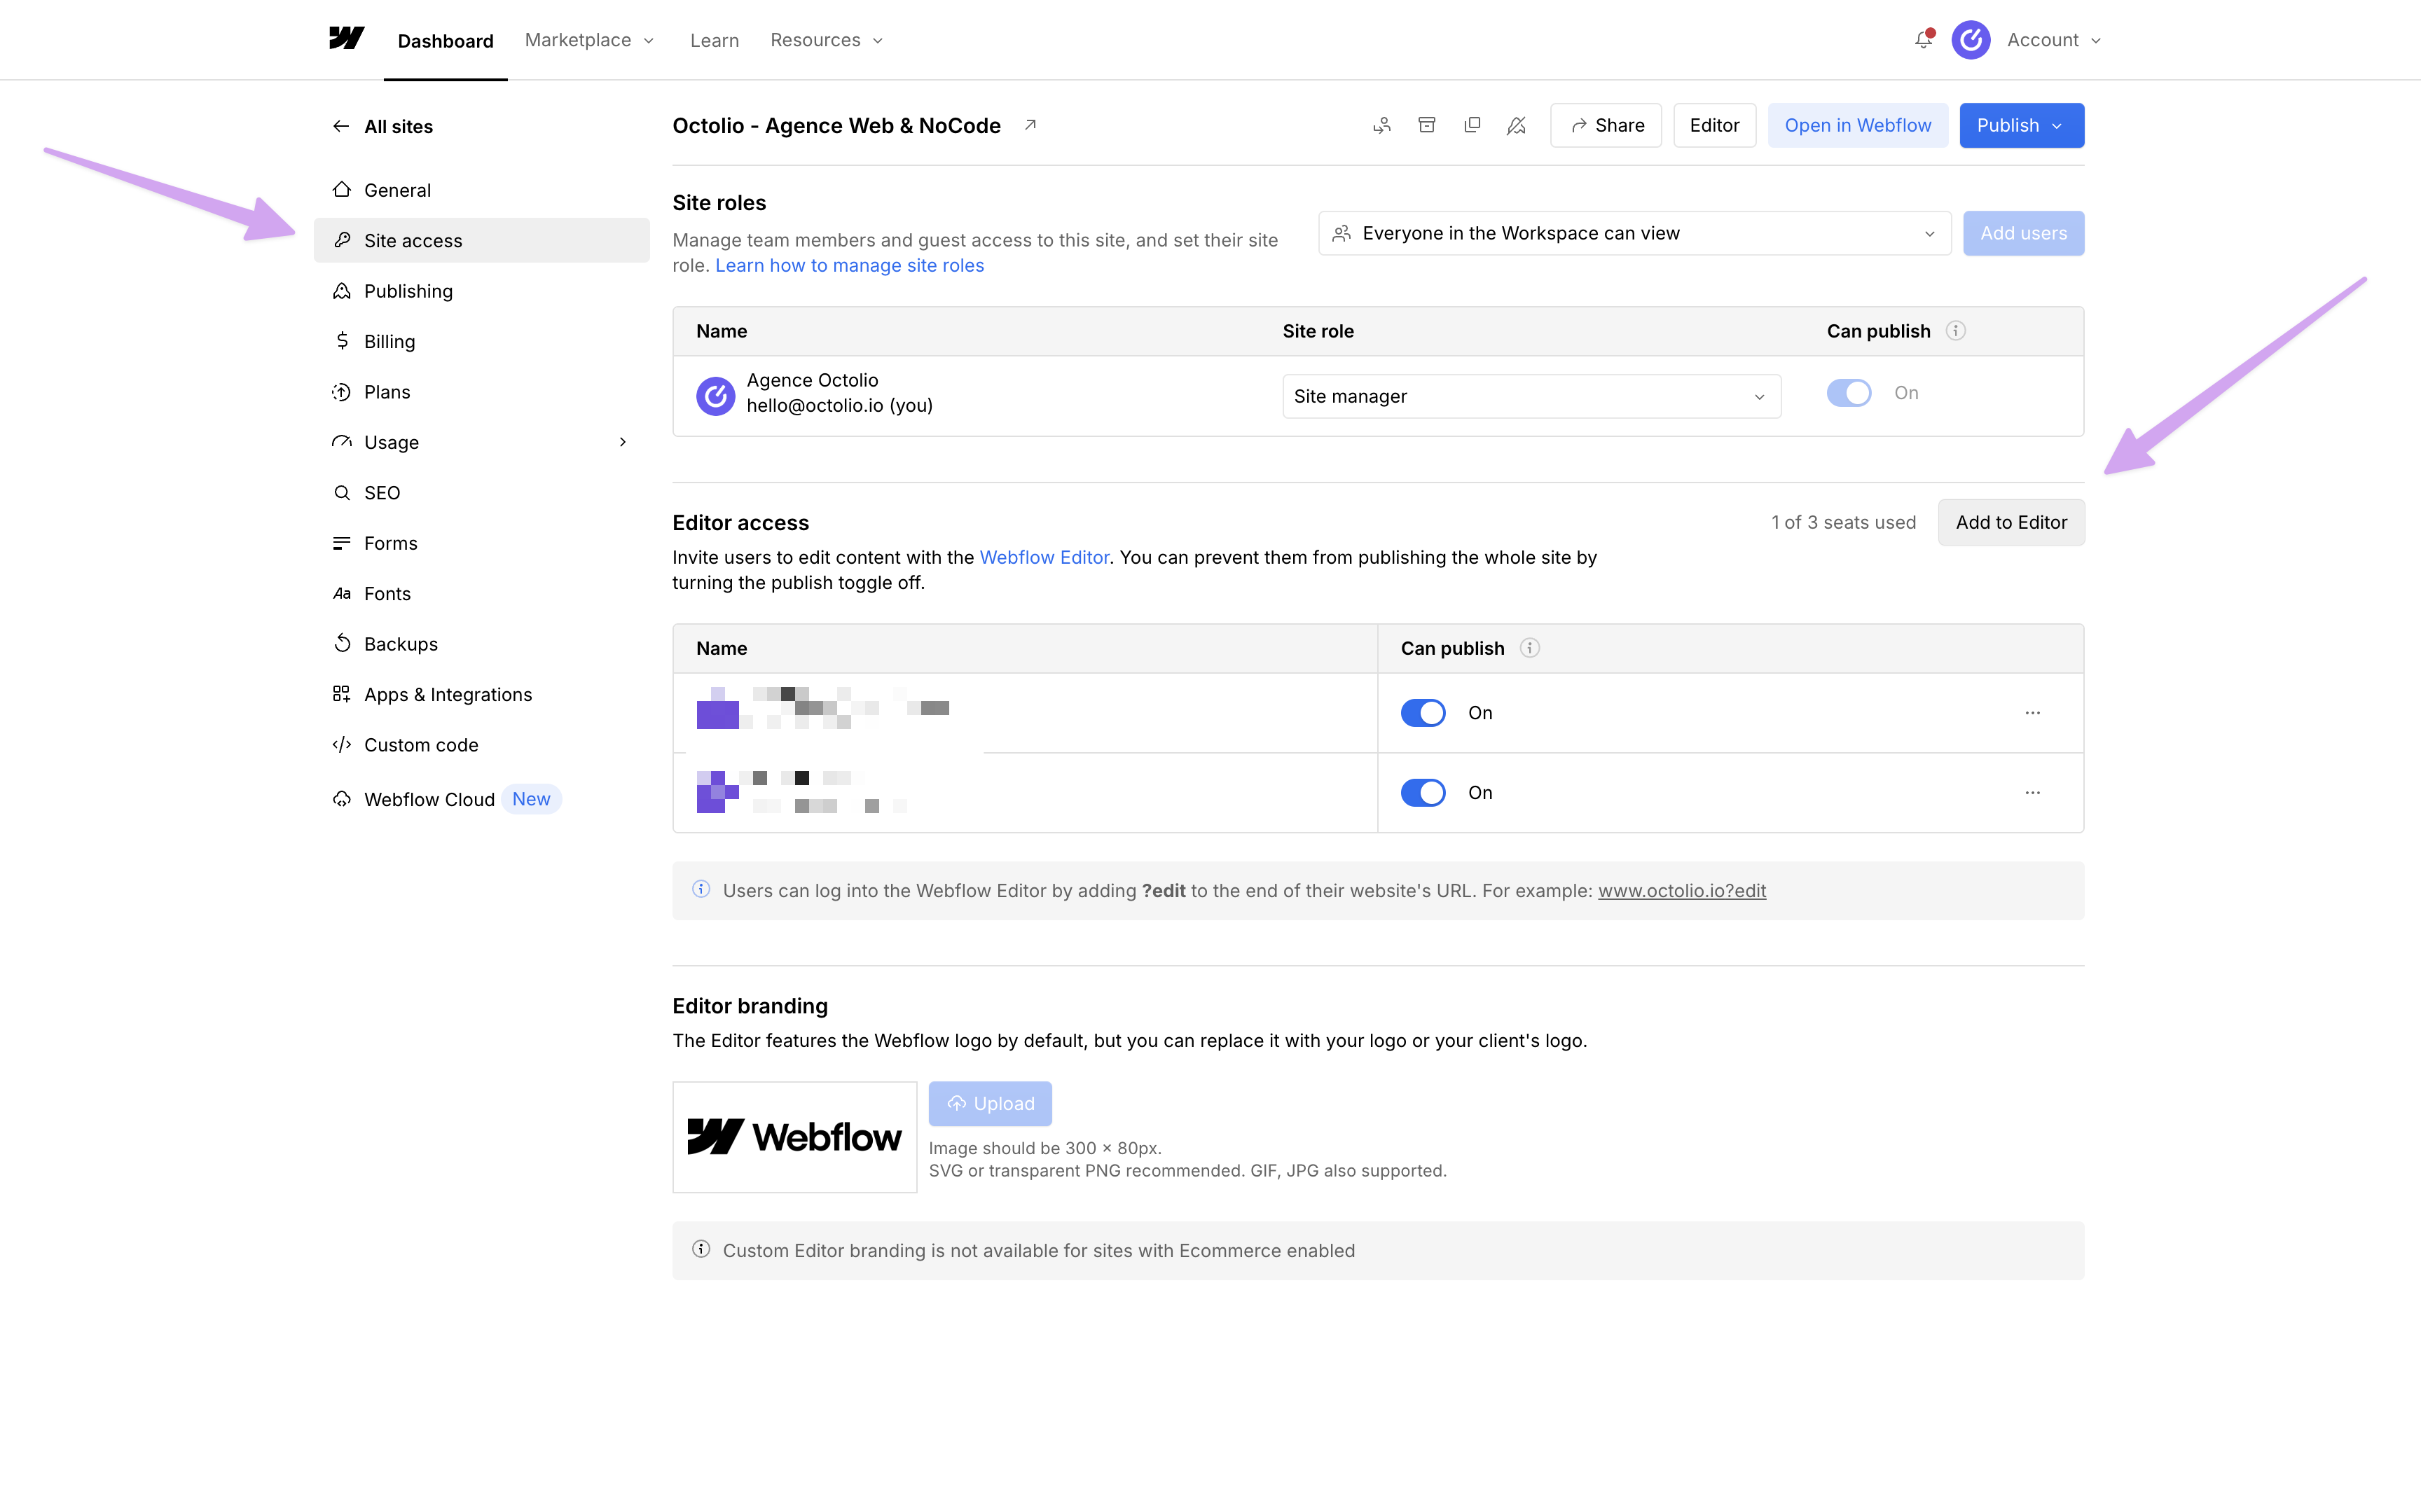The image size is (2421, 1512).
Task: Click the back arrow beside All sites
Action: coord(341,126)
